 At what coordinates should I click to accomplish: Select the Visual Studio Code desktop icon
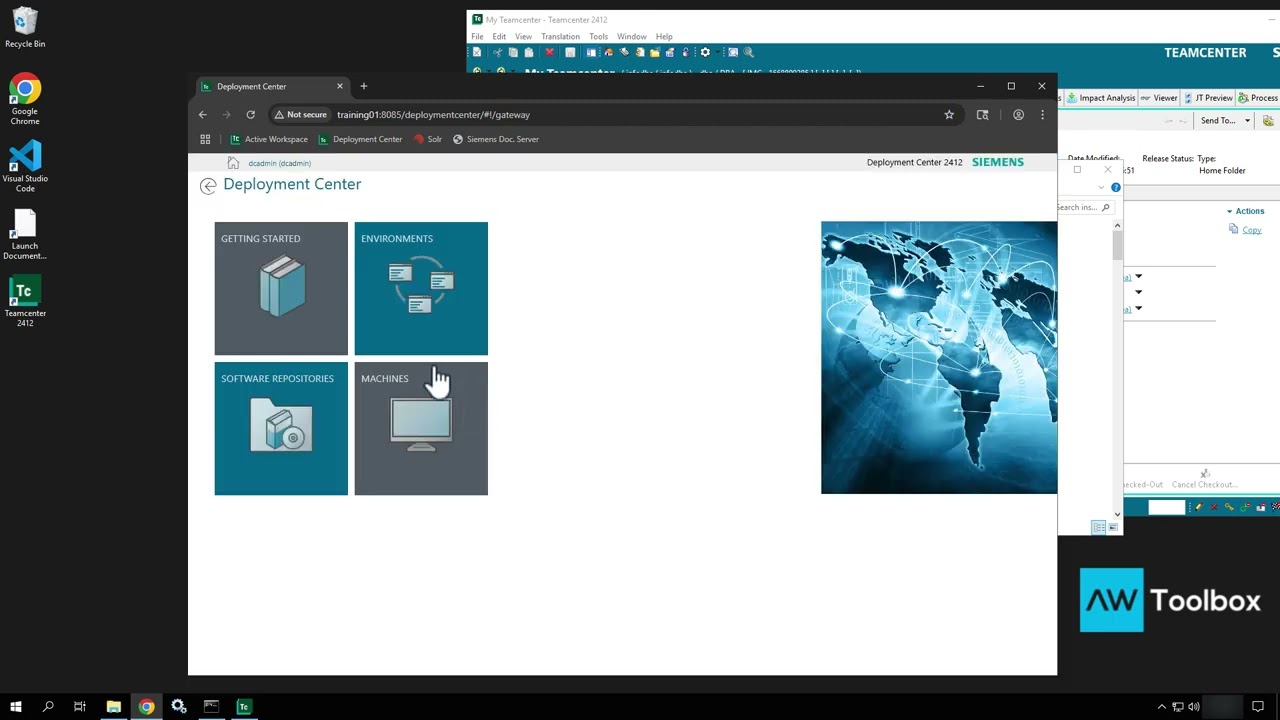[x=25, y=166]
